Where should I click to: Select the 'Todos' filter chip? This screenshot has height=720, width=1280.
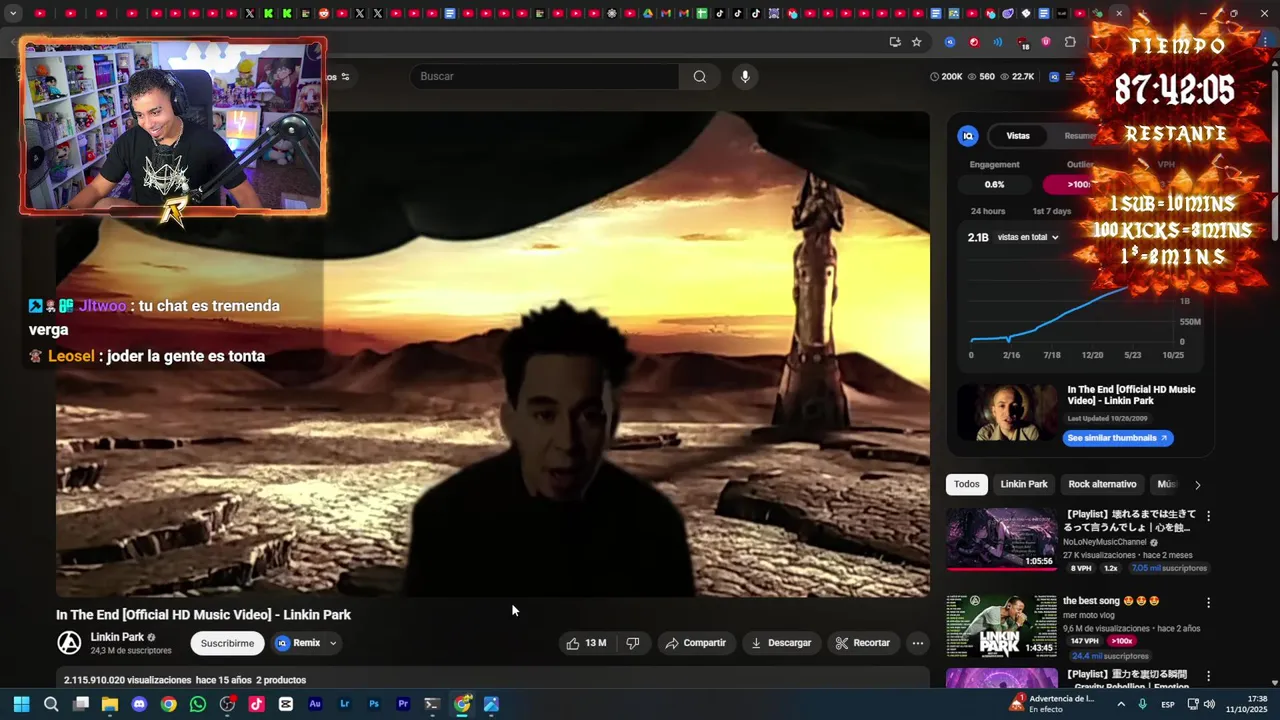click(967, 484)
